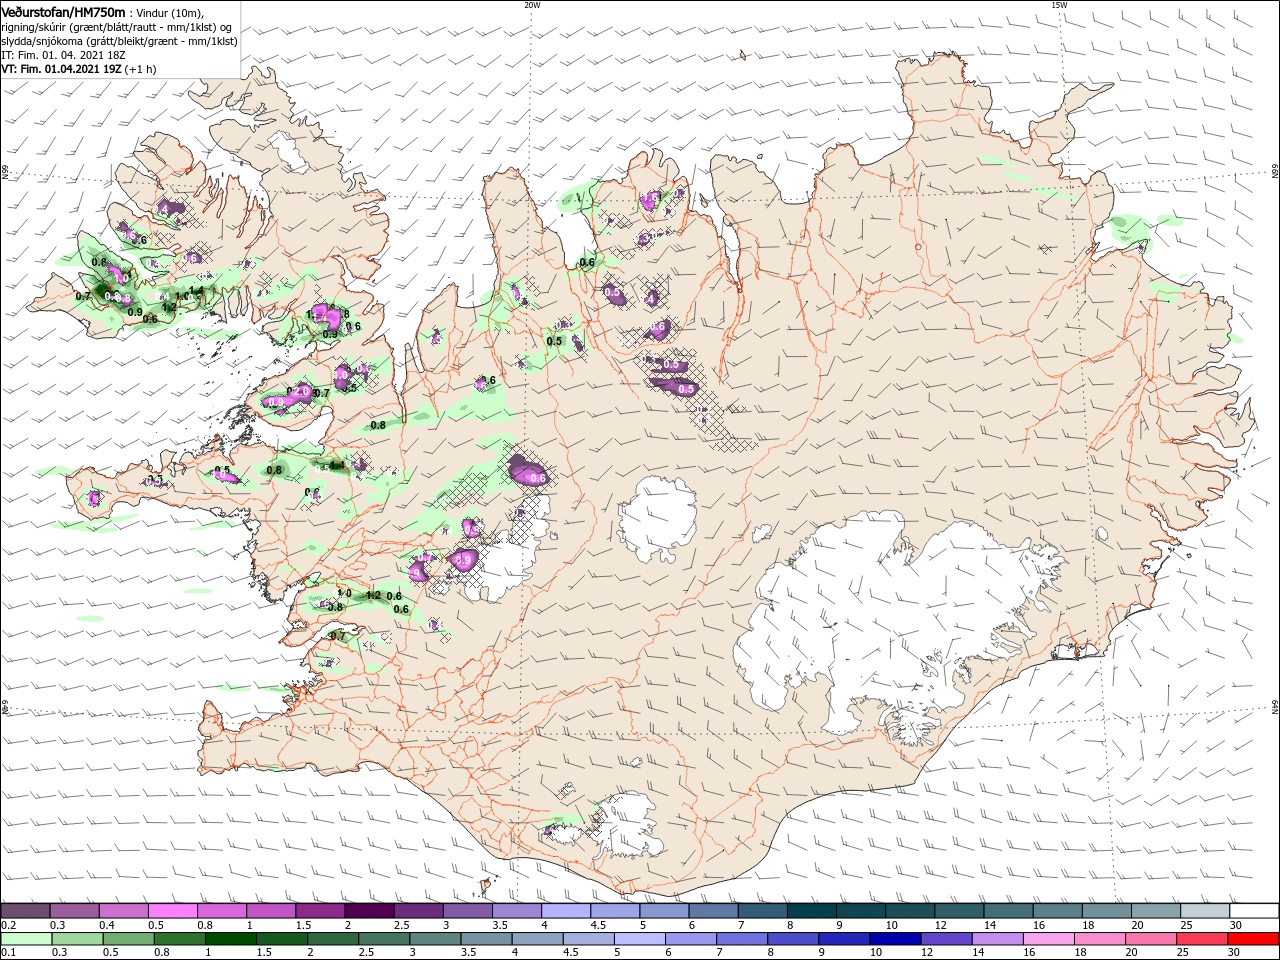Select upper legend pale grey swatch starting at 25
The height and width of the screenshot is (960, 1280).
[x=1205, y=910]
